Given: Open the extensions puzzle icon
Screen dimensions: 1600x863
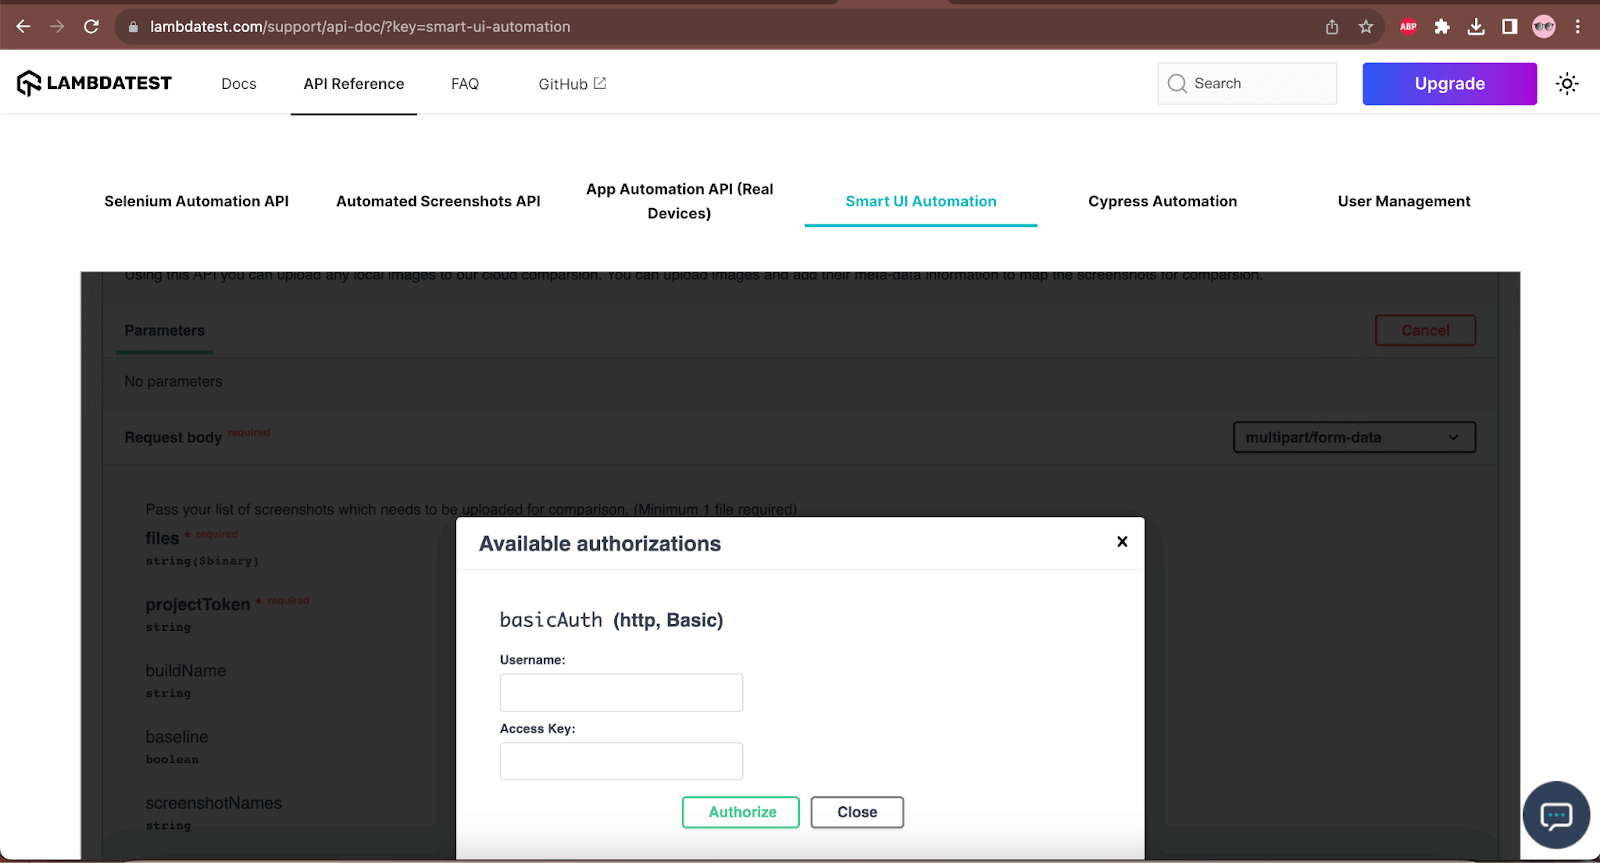Looking at the screenshot, I should [1442, 27].
